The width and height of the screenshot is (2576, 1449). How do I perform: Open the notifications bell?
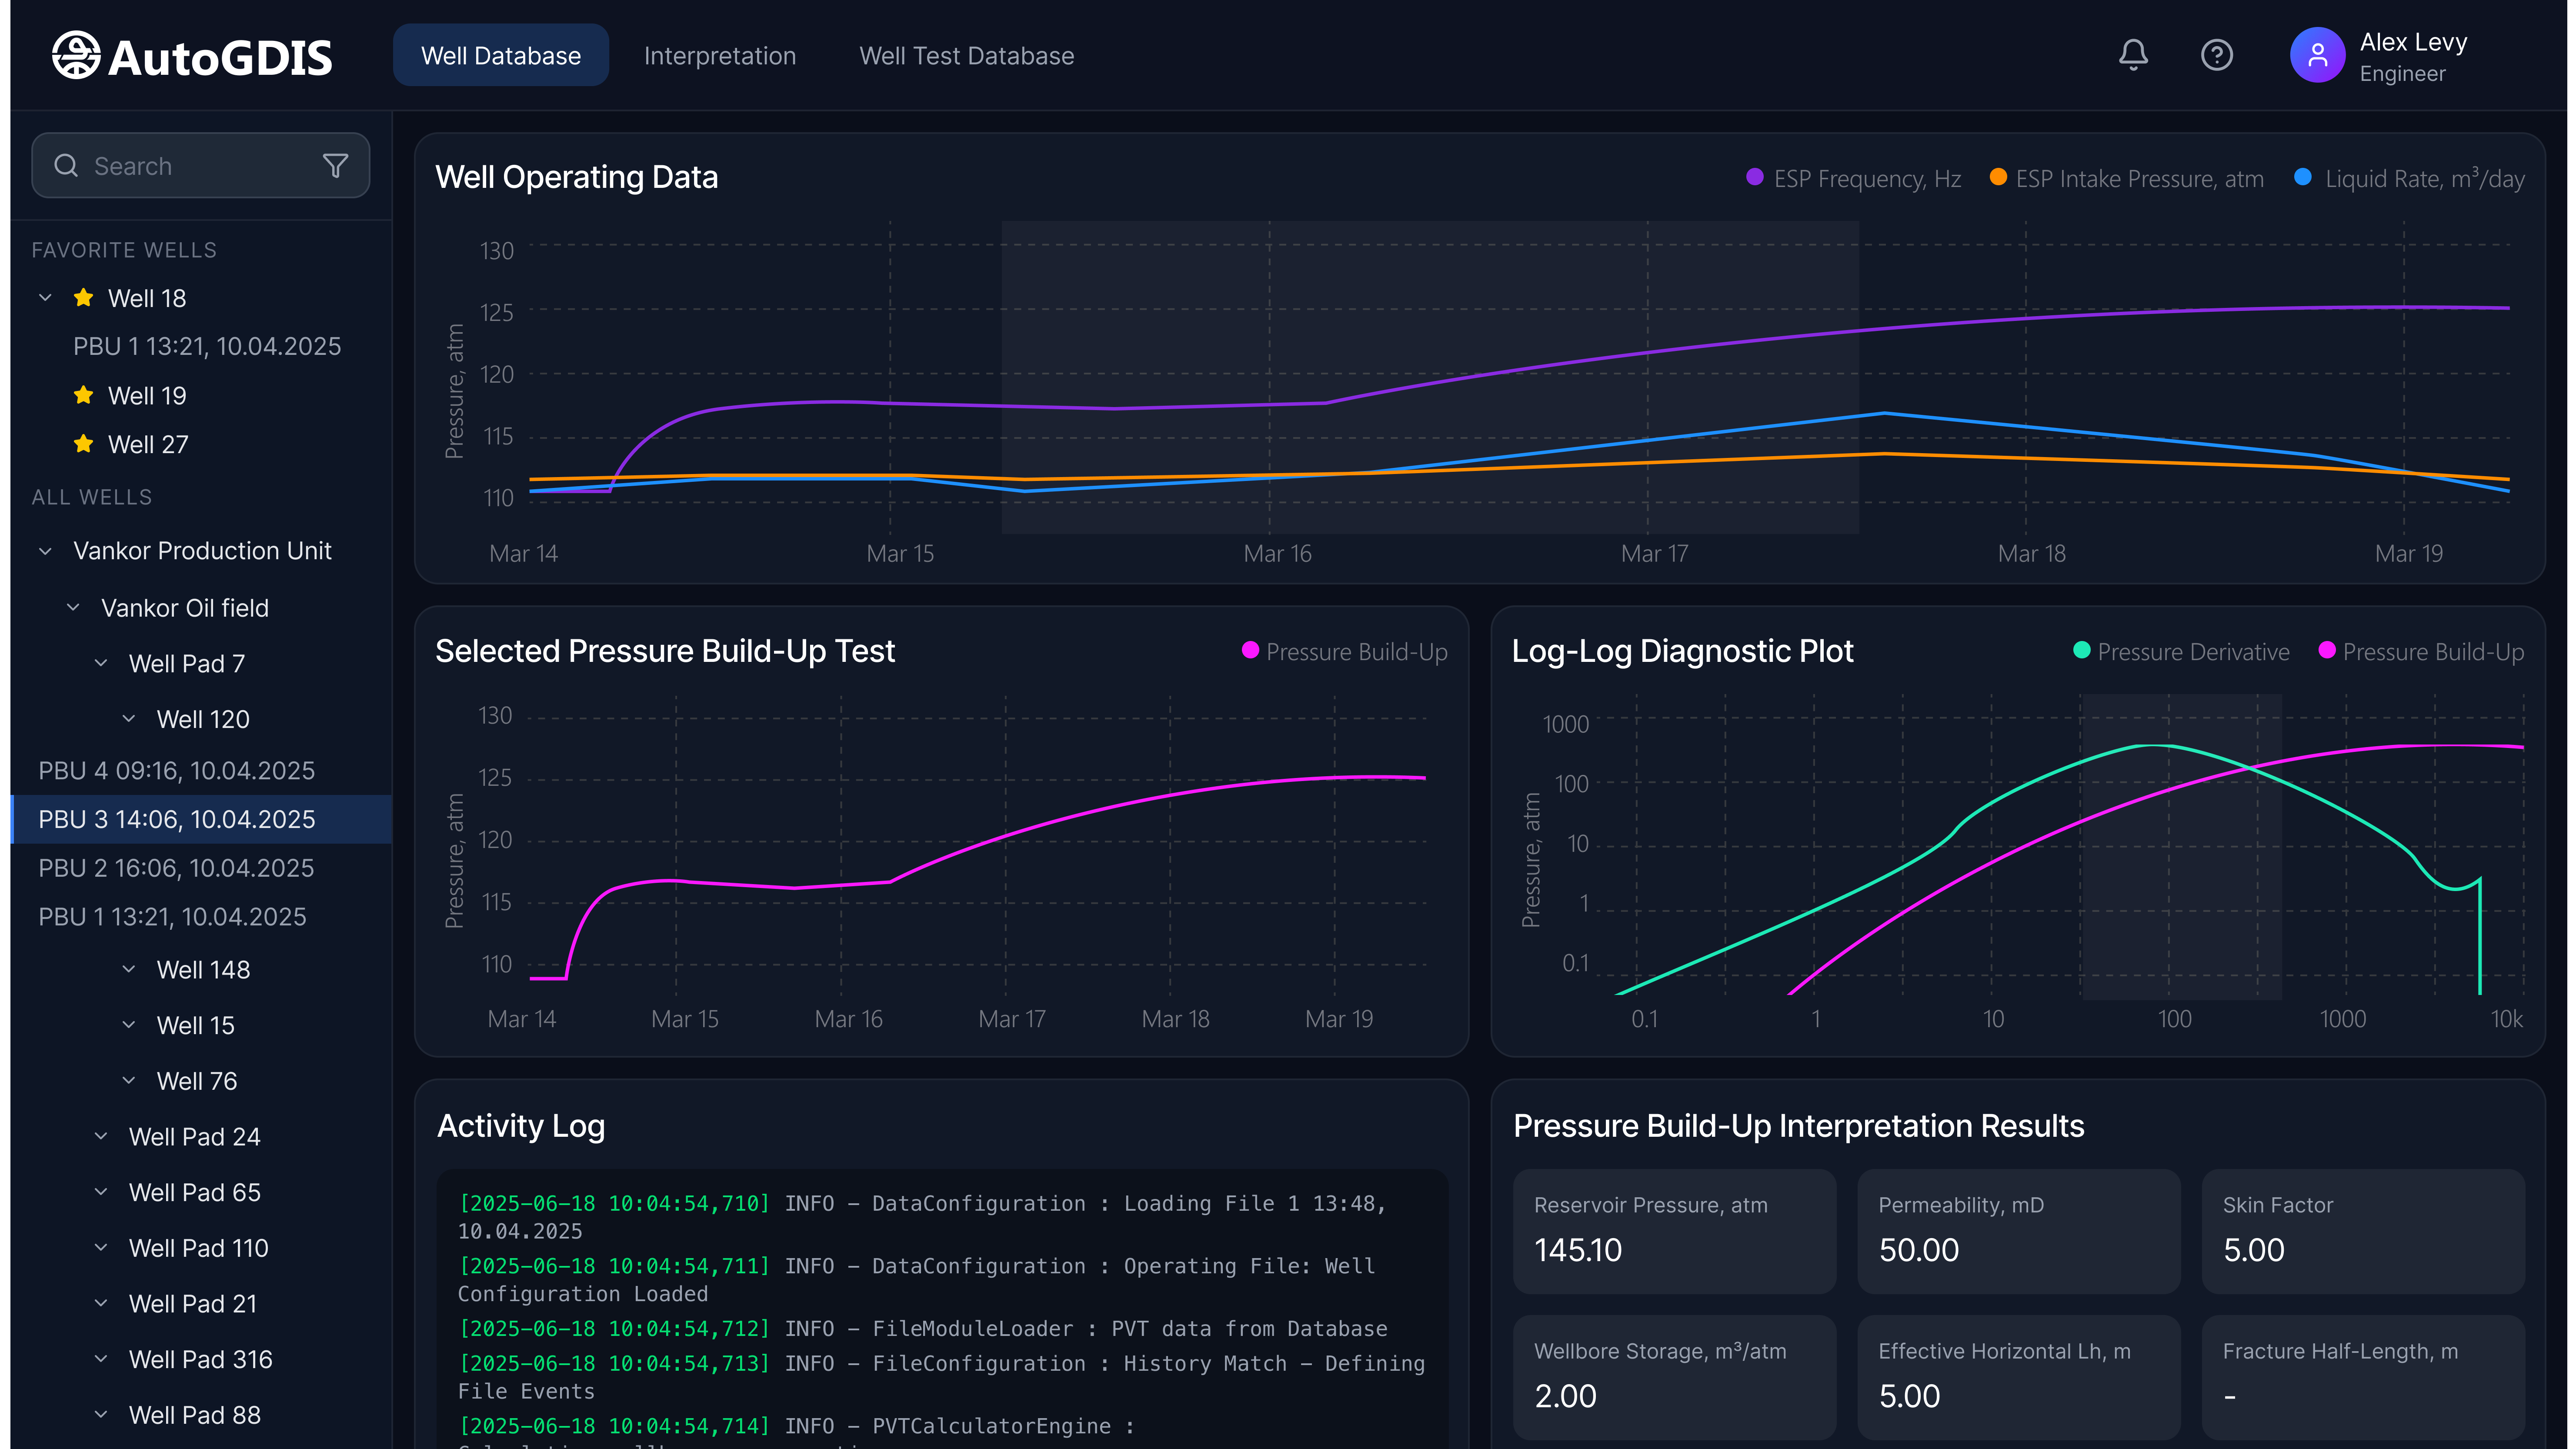[x=2133, y=55]
